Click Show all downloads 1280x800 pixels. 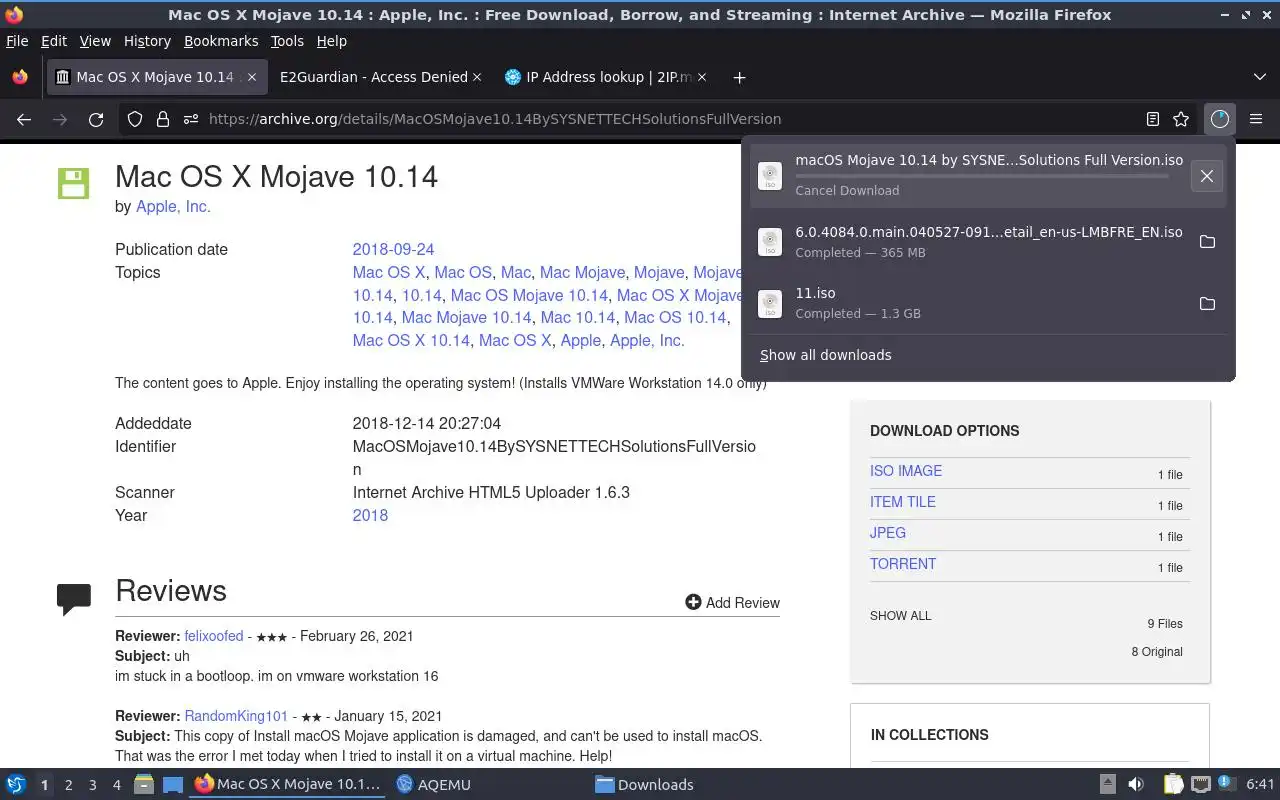click(825, 355)
